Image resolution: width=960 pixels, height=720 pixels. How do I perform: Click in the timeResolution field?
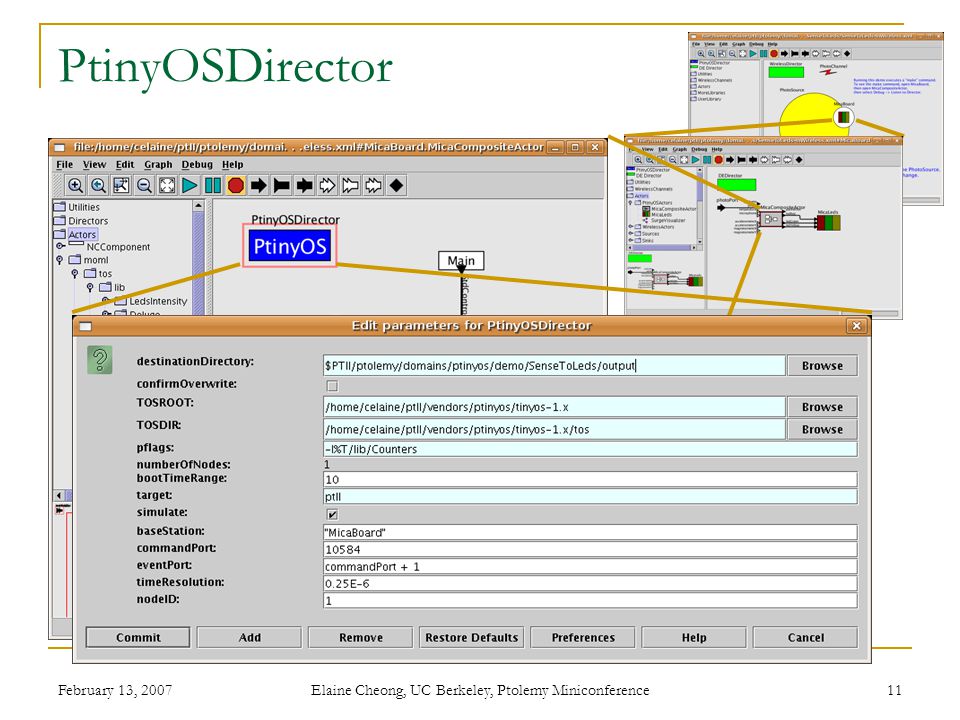coord(590,583)
